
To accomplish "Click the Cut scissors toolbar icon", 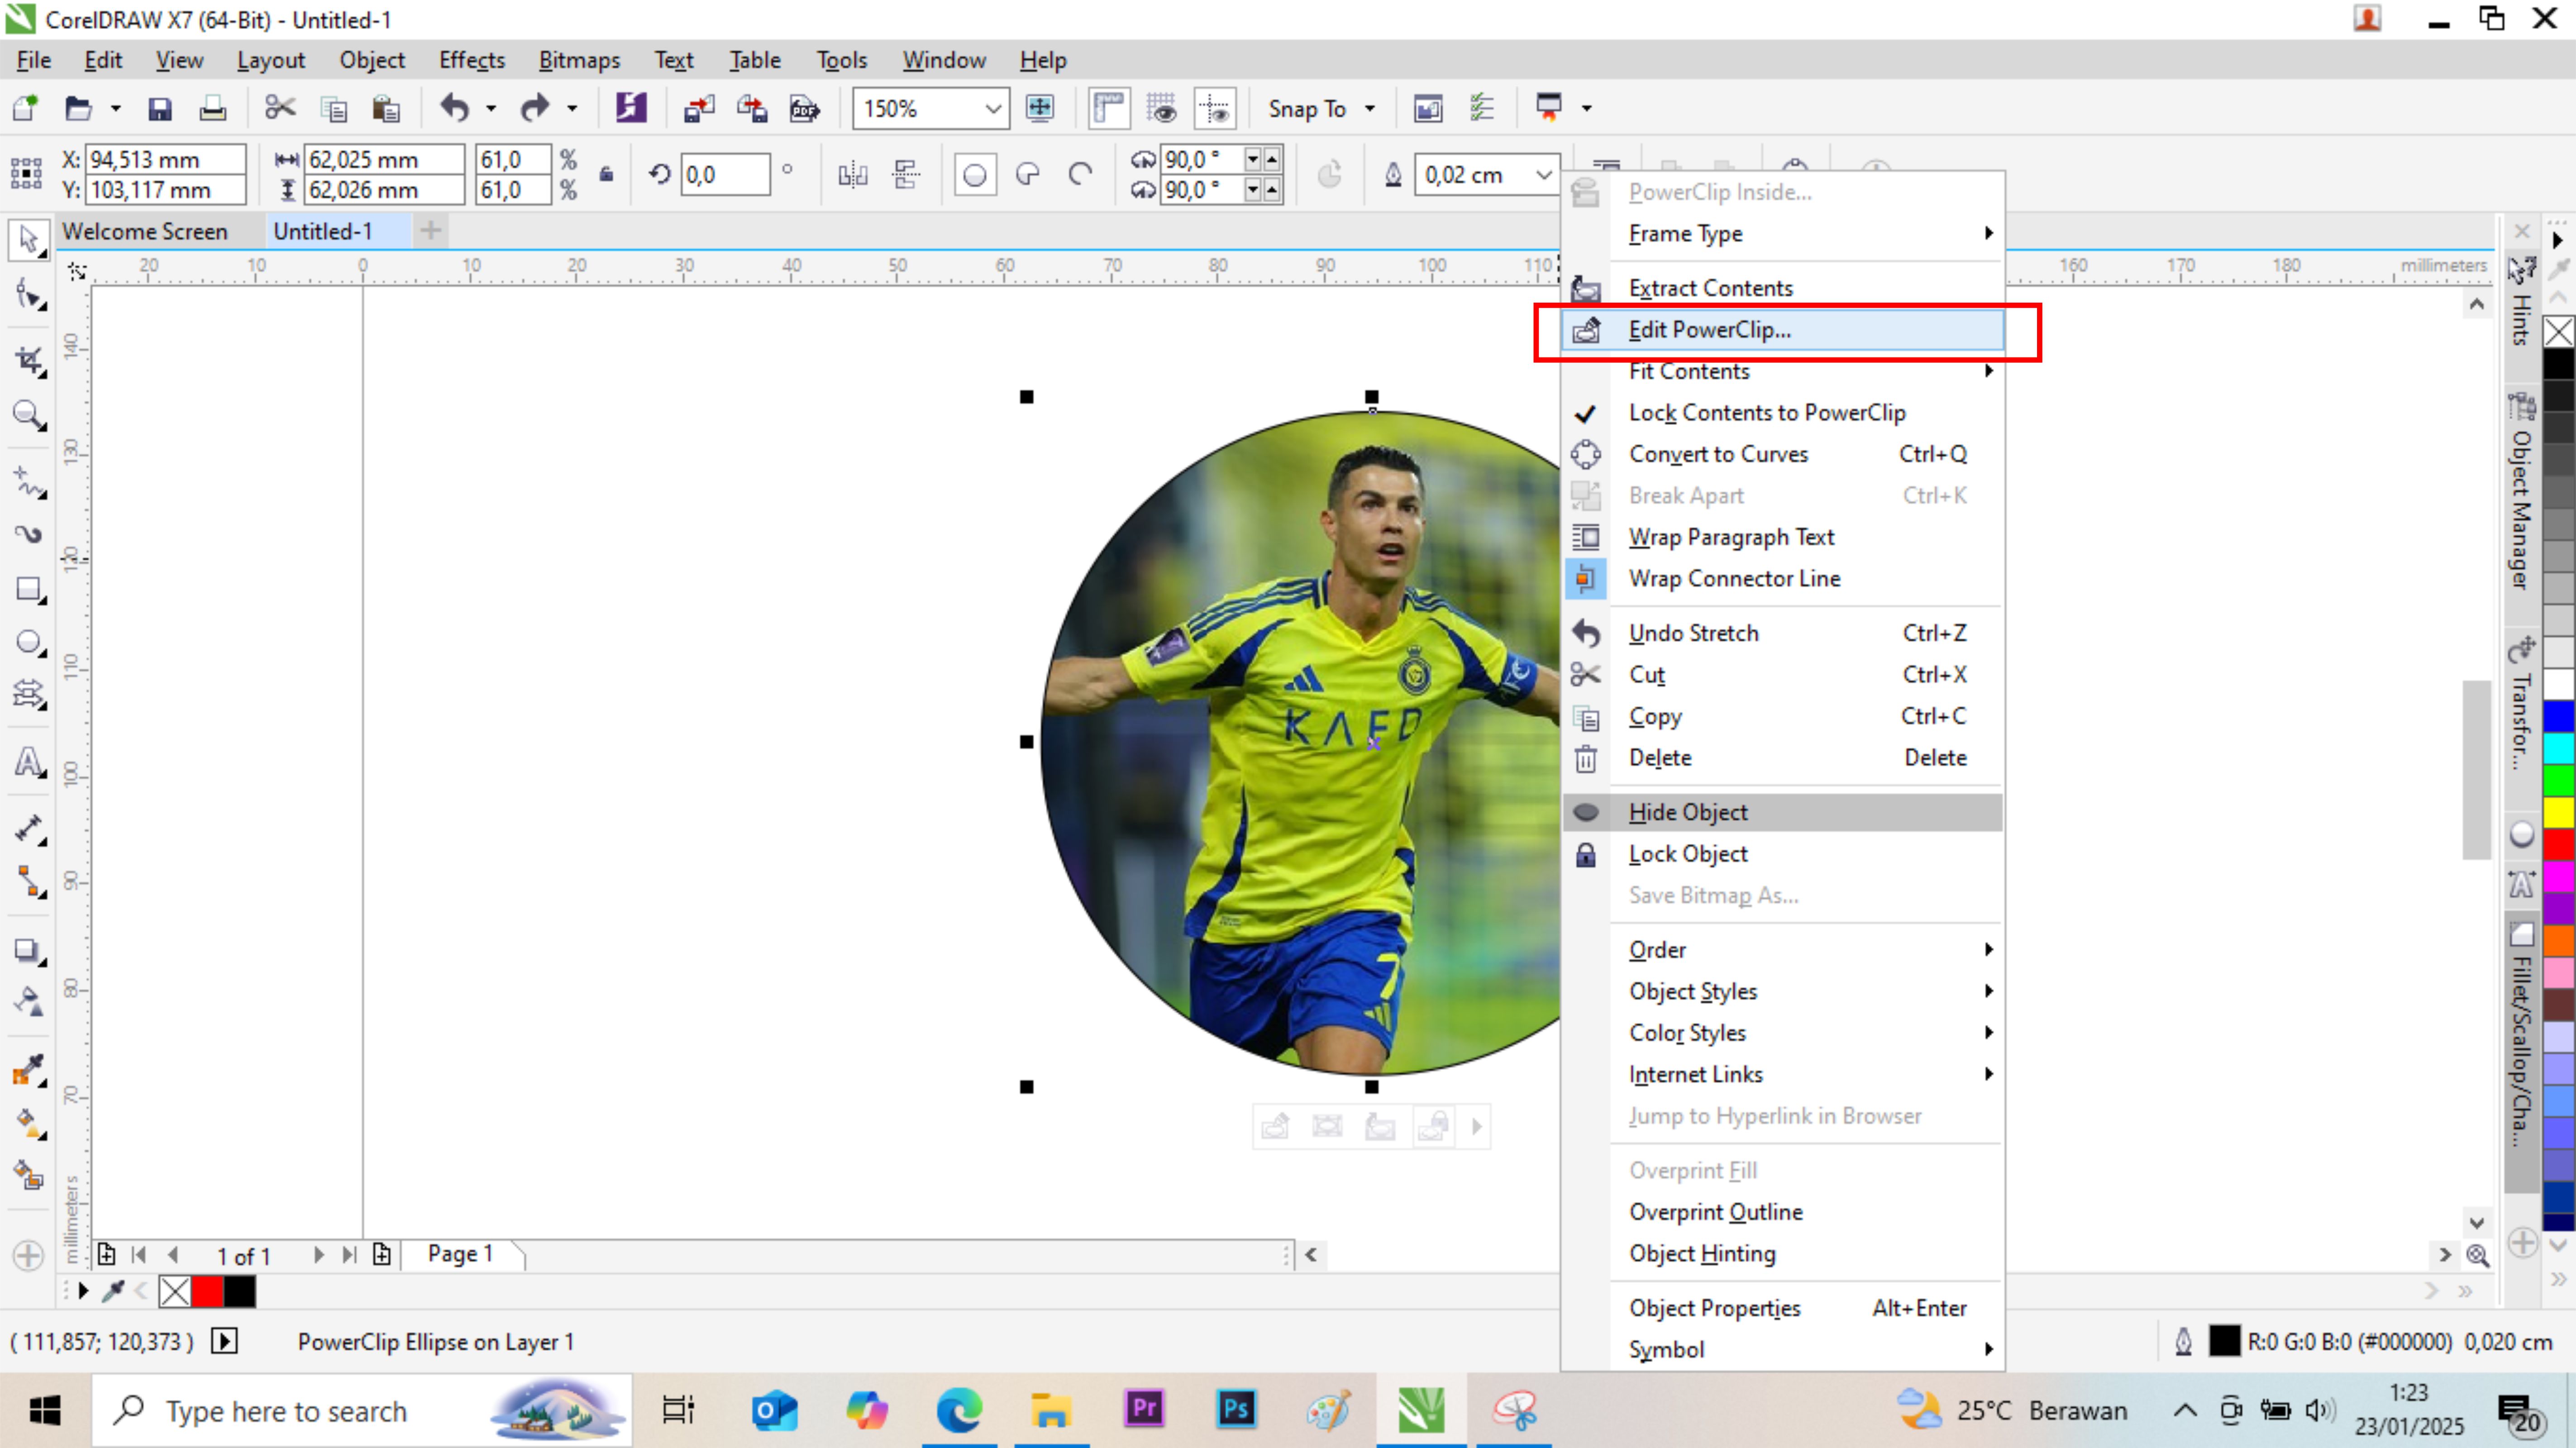I will coord(280,108).
